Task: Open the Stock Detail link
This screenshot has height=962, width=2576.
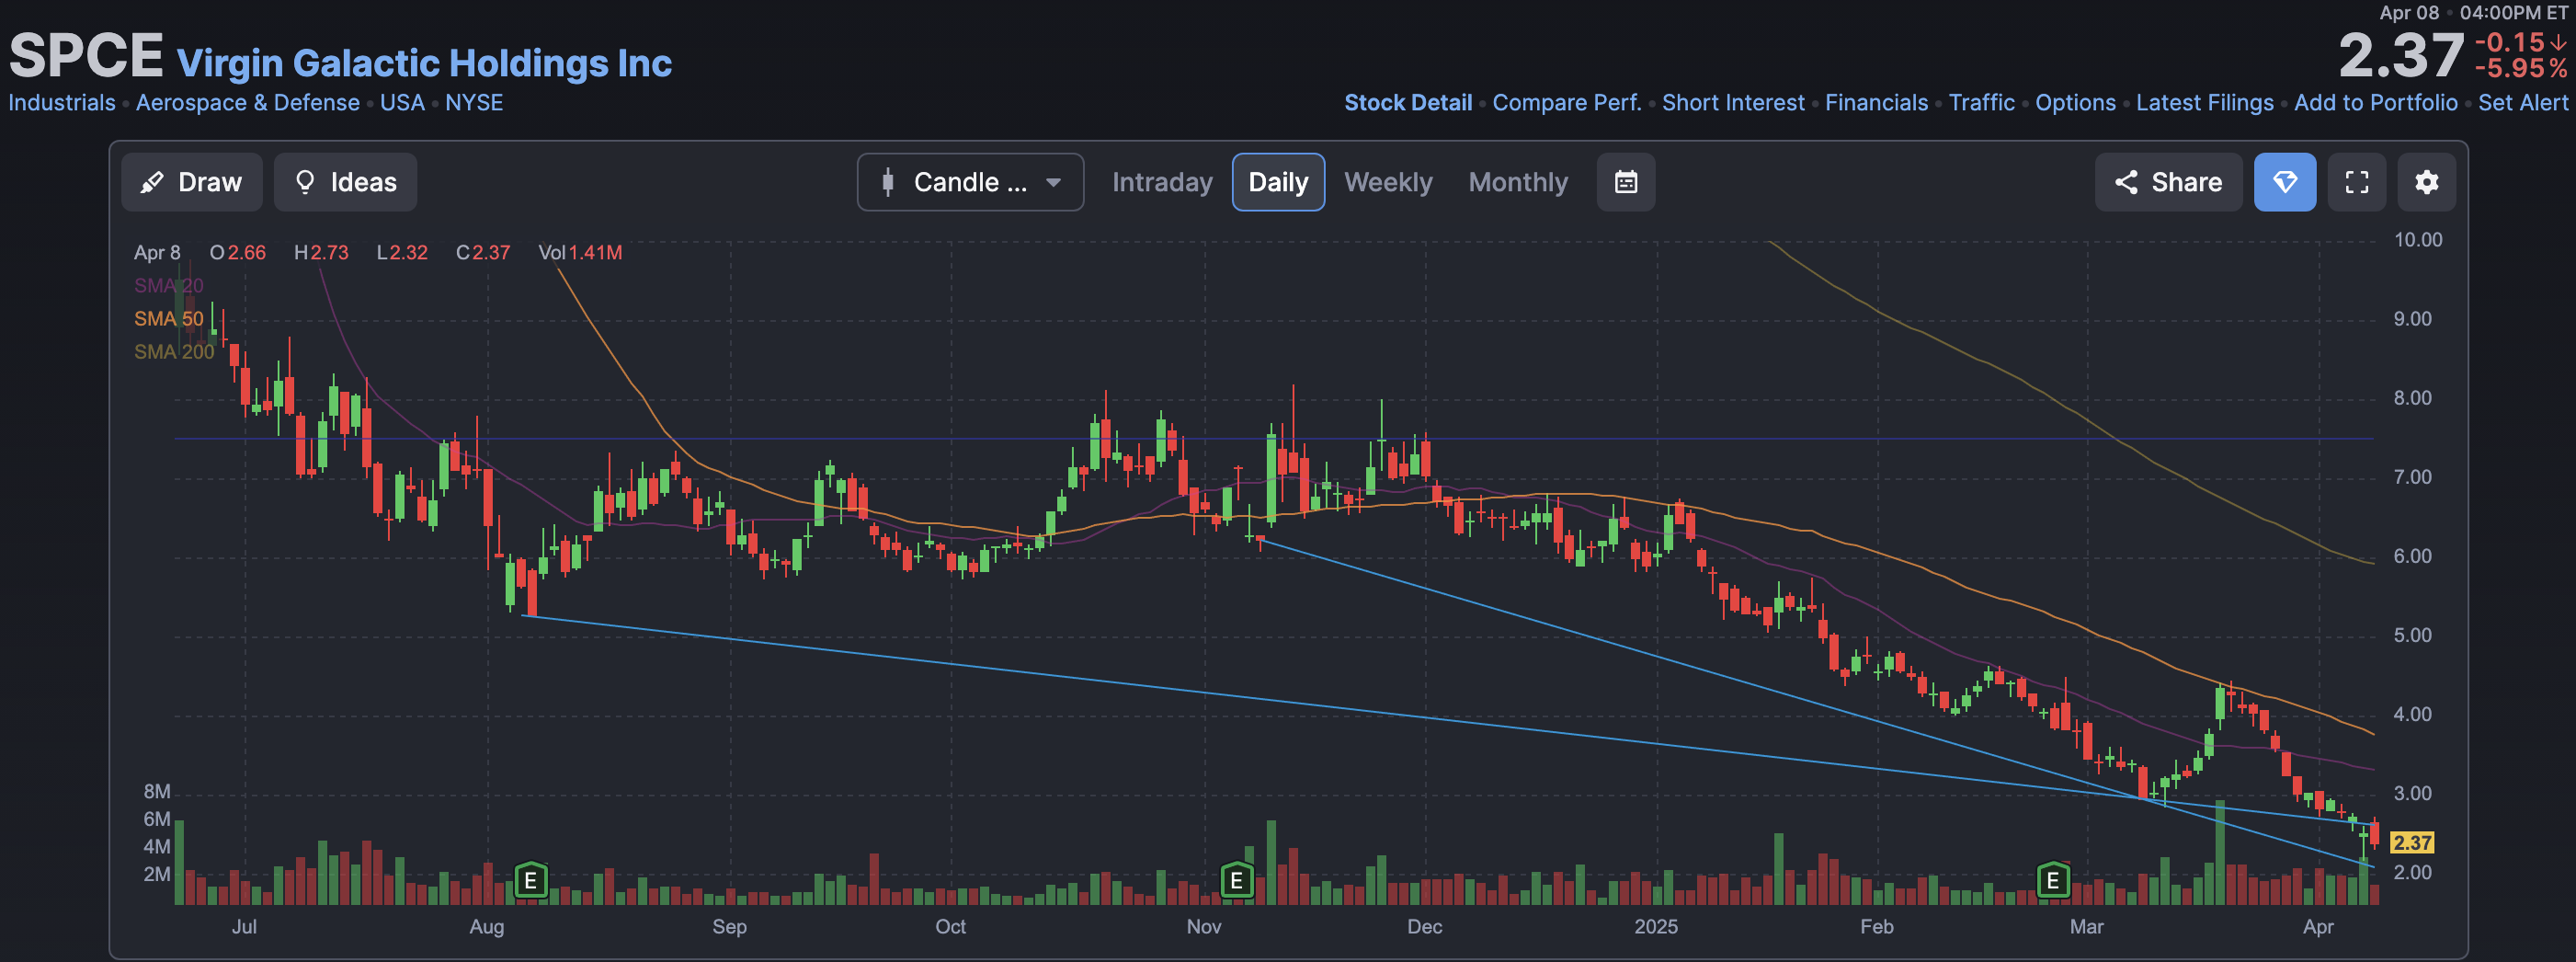Action: tap(1408, 103)
